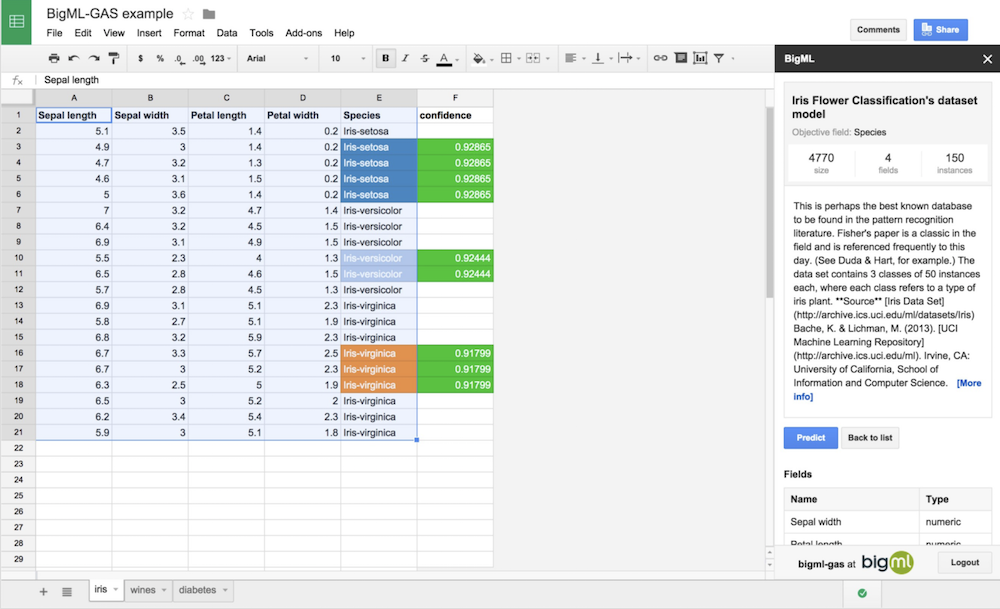Switch to the wines sheet tab

(x=143, y=590)
